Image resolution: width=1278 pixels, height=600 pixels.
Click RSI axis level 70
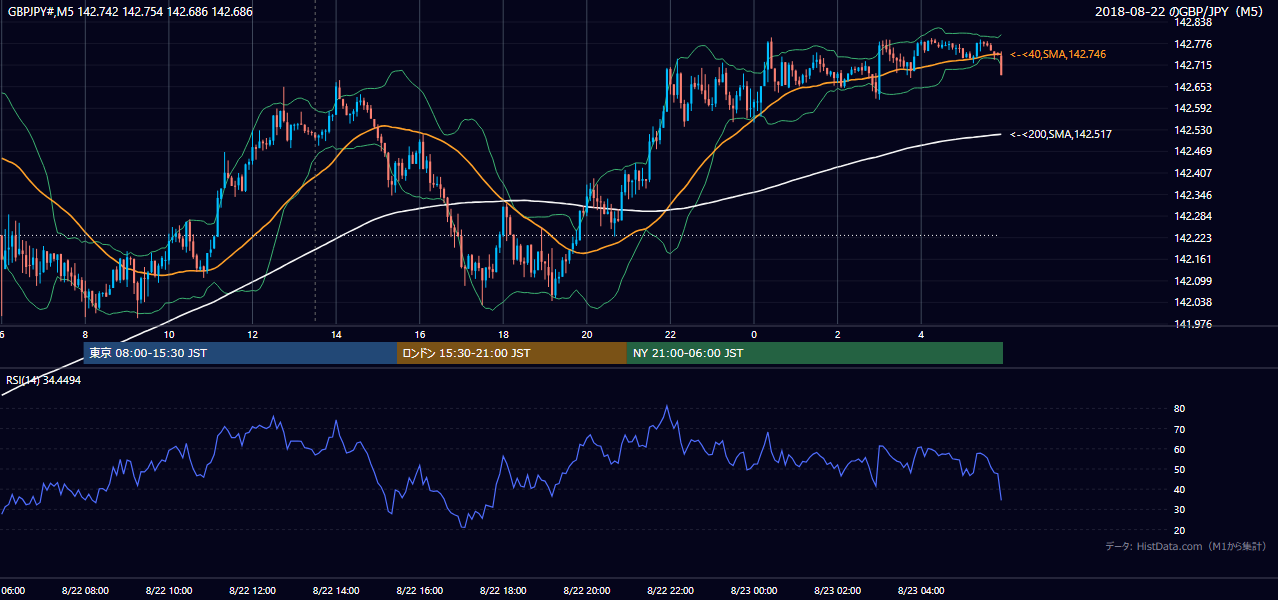tap(1180, 429)
